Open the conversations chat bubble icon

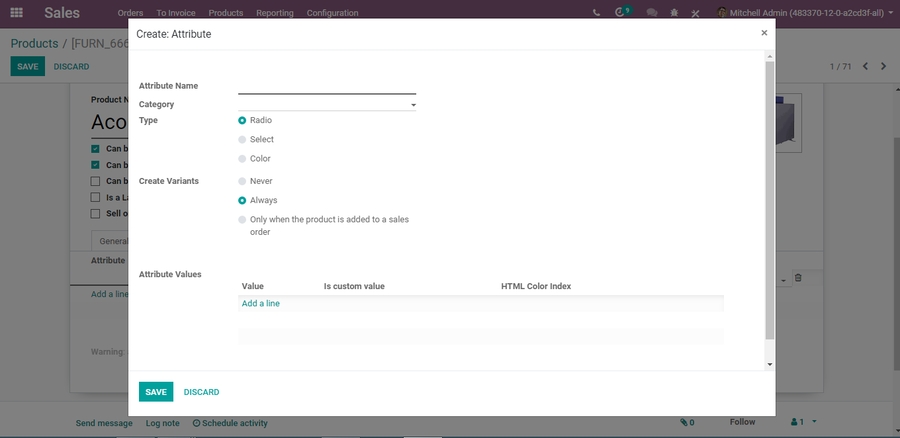pos(652,13)
